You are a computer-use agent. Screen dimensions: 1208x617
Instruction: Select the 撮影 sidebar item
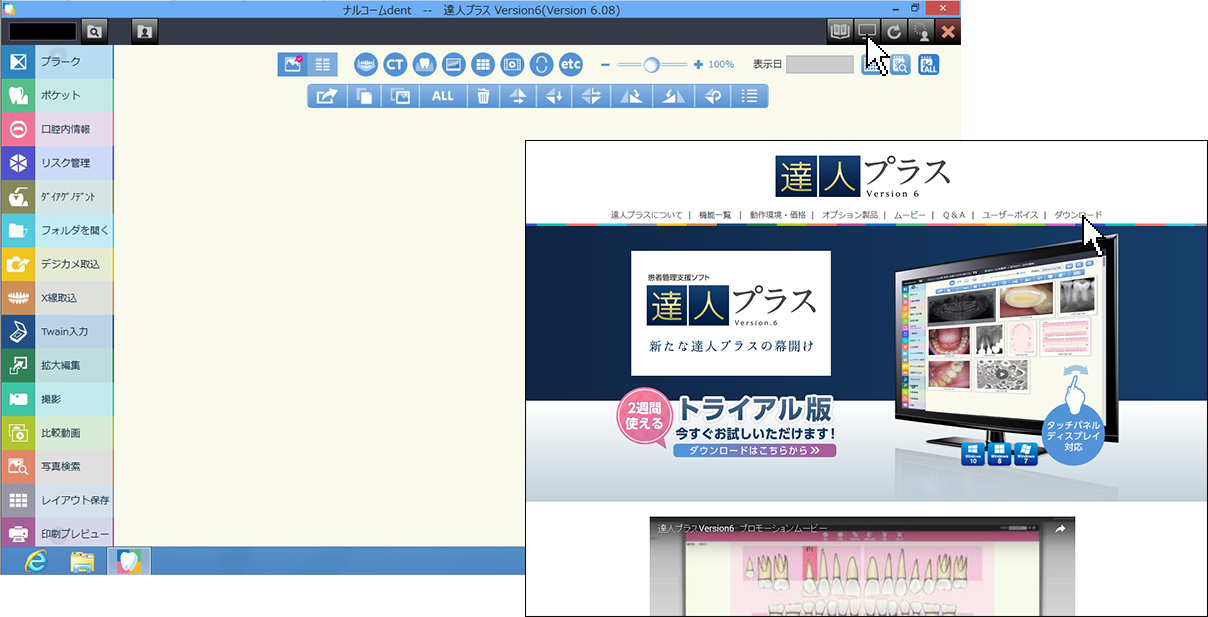57,399
